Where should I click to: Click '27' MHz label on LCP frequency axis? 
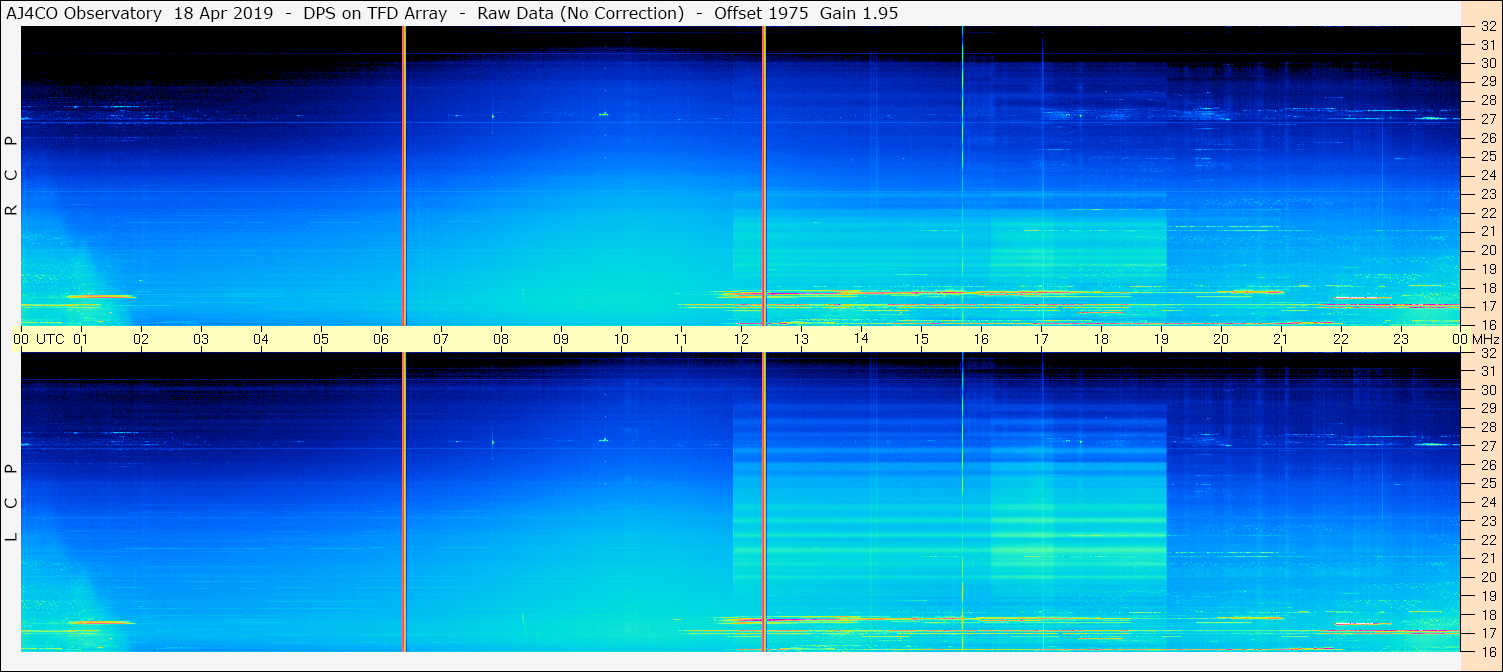point(1488,446)
